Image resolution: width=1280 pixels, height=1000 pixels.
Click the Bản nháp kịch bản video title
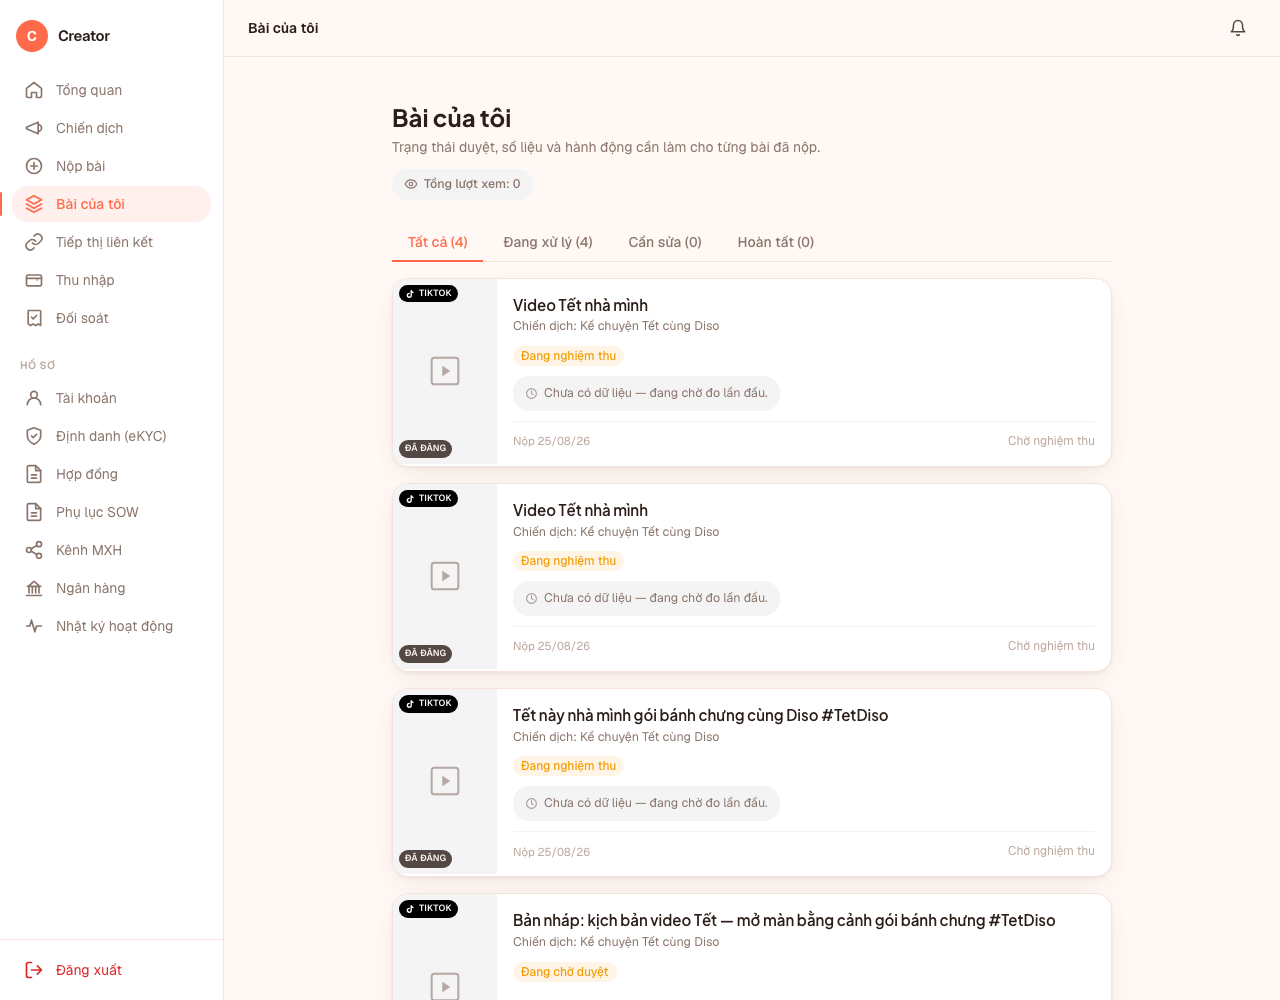pos(784,920)
